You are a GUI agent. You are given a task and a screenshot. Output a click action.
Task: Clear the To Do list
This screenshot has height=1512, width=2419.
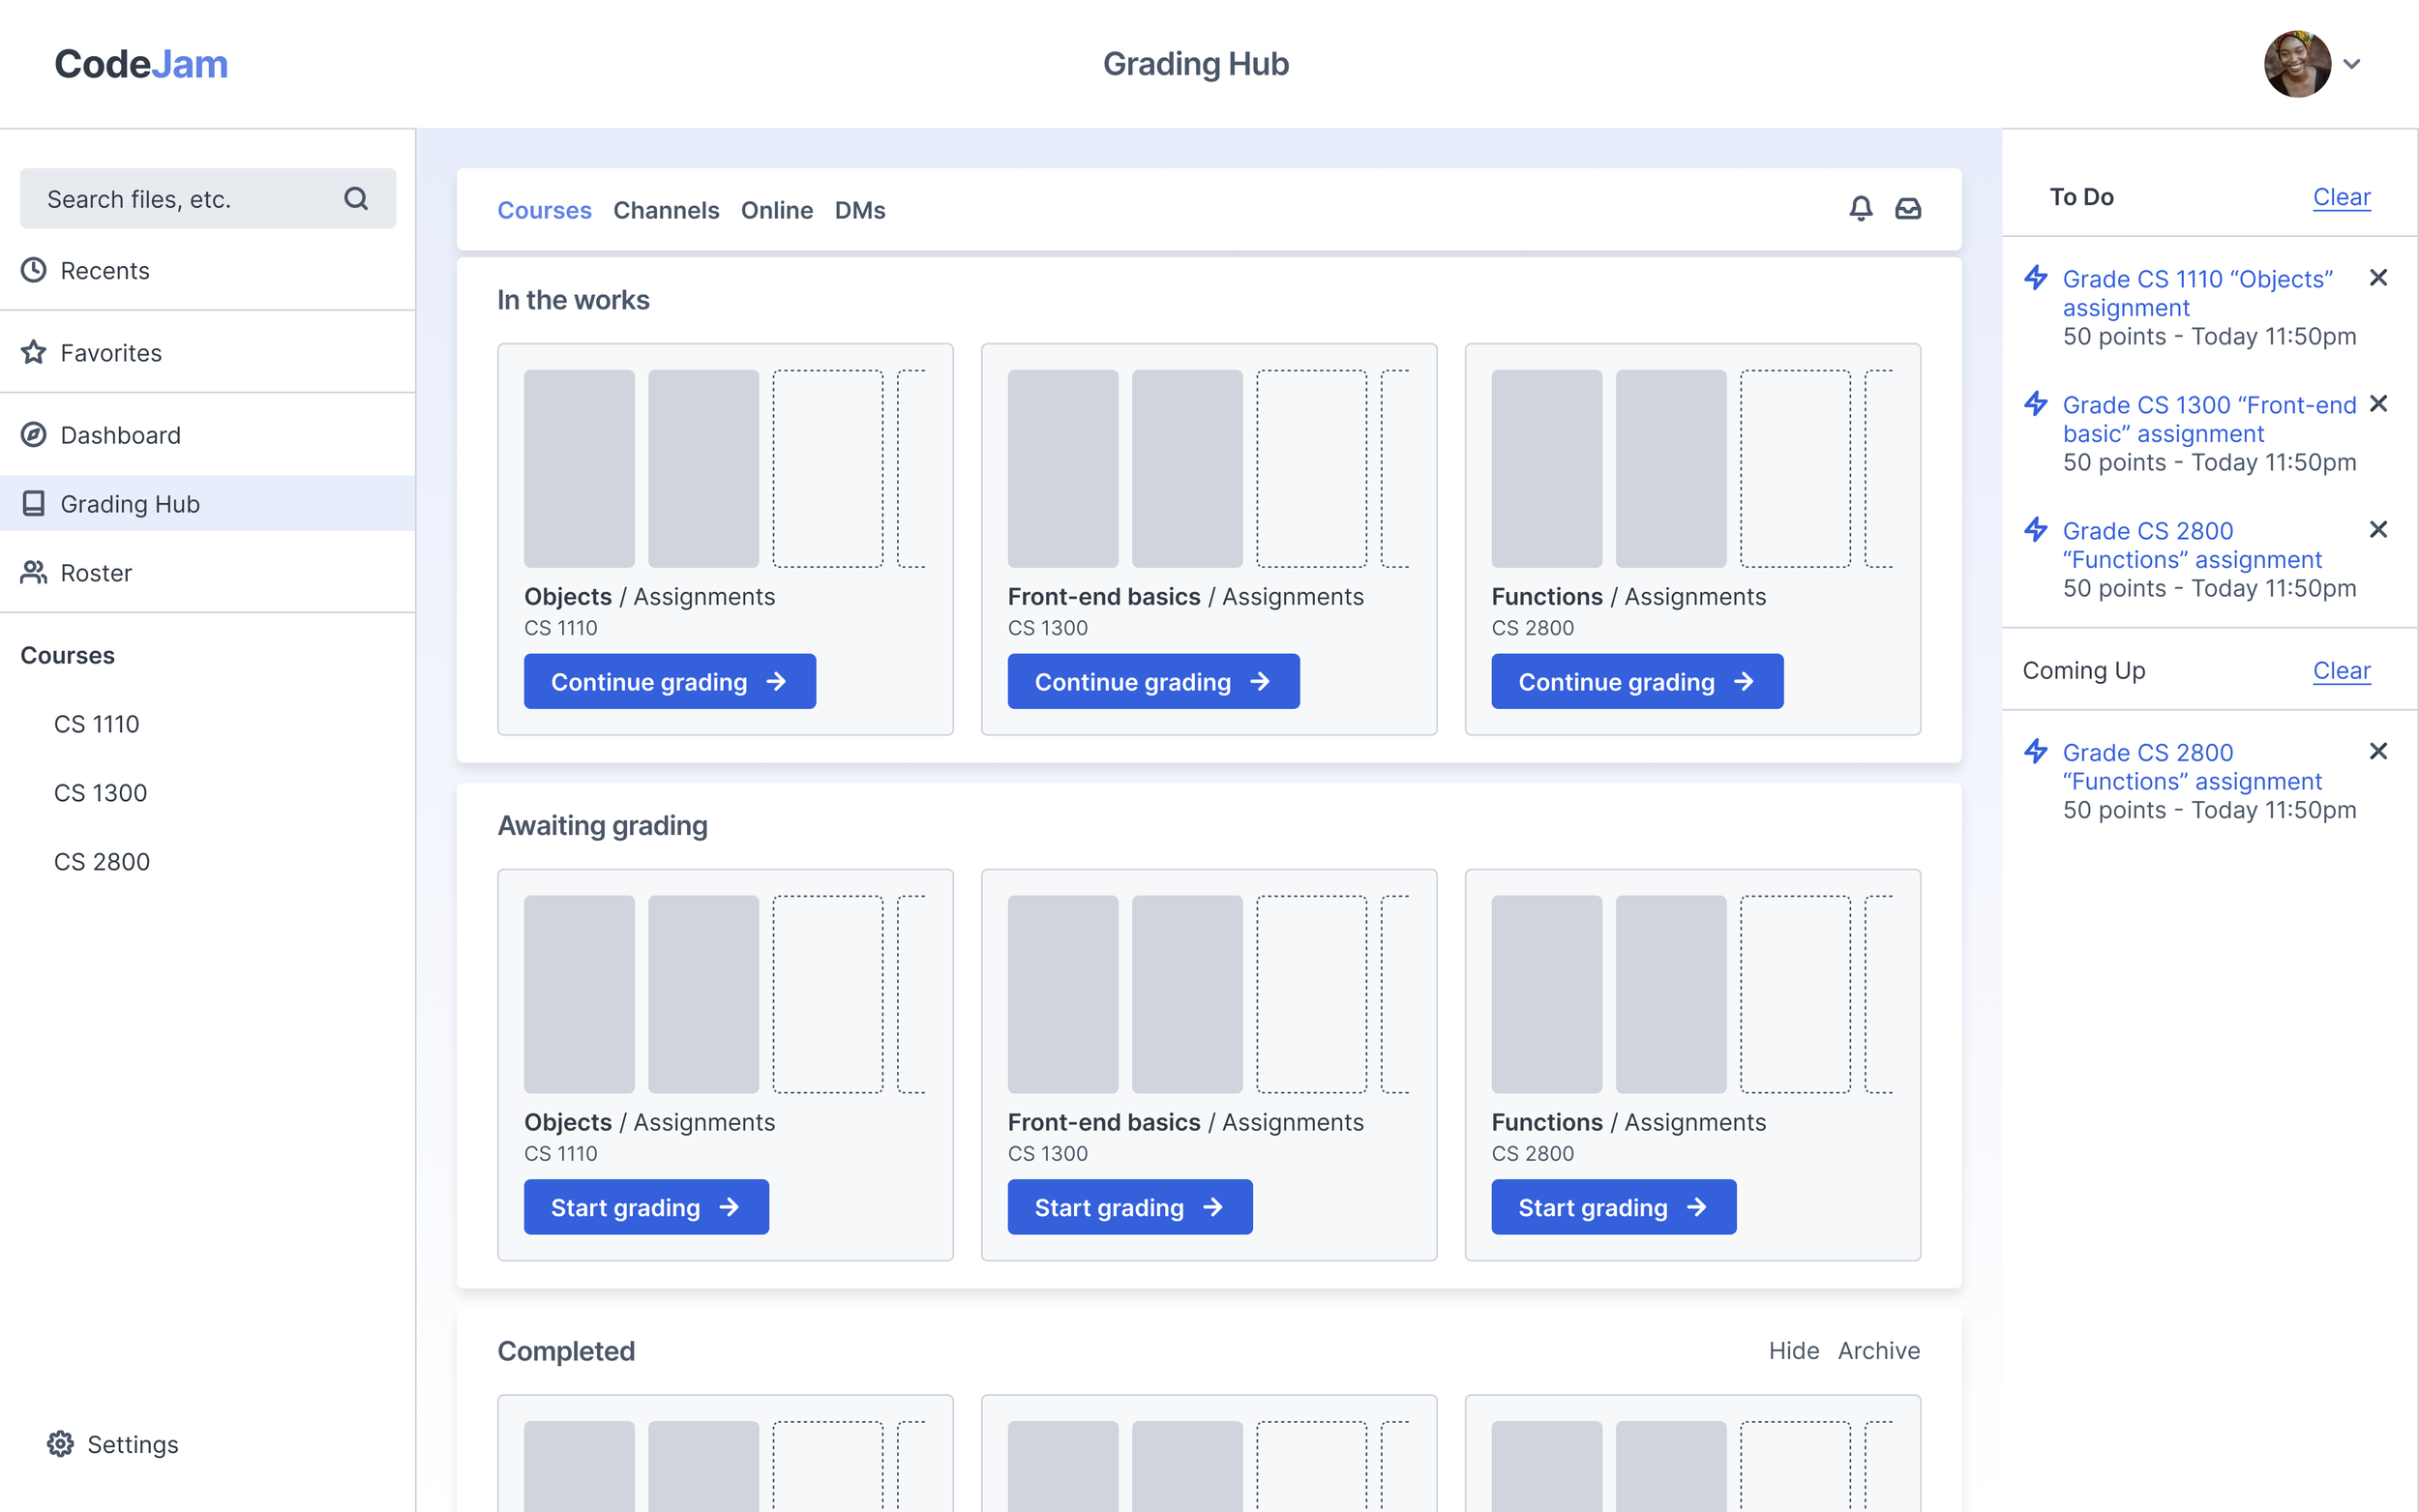click(x=2341, y=197)
